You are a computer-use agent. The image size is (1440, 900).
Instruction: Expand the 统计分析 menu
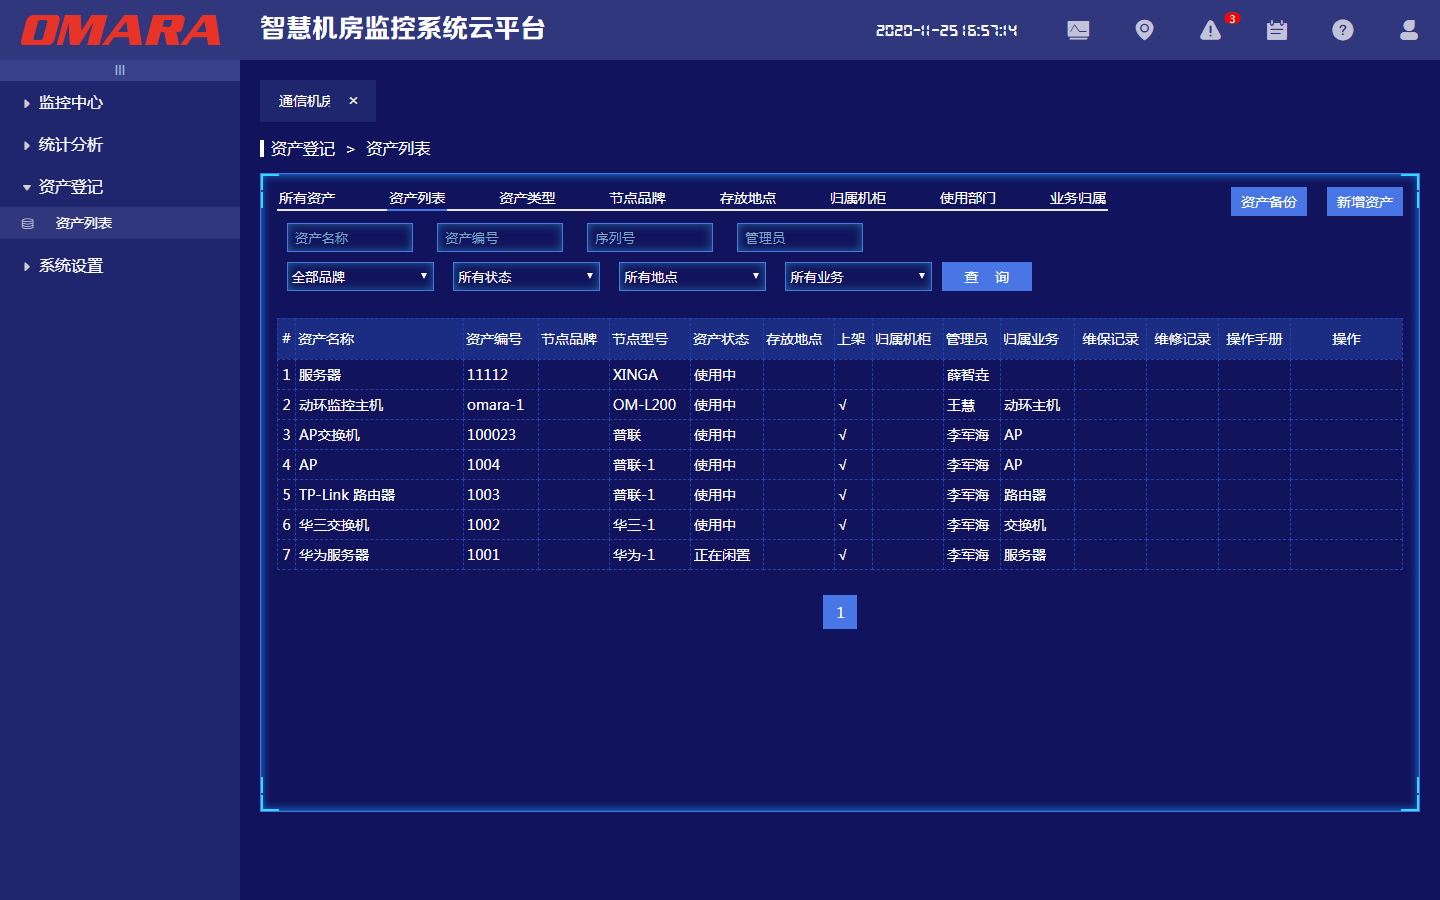pos(70,145)
